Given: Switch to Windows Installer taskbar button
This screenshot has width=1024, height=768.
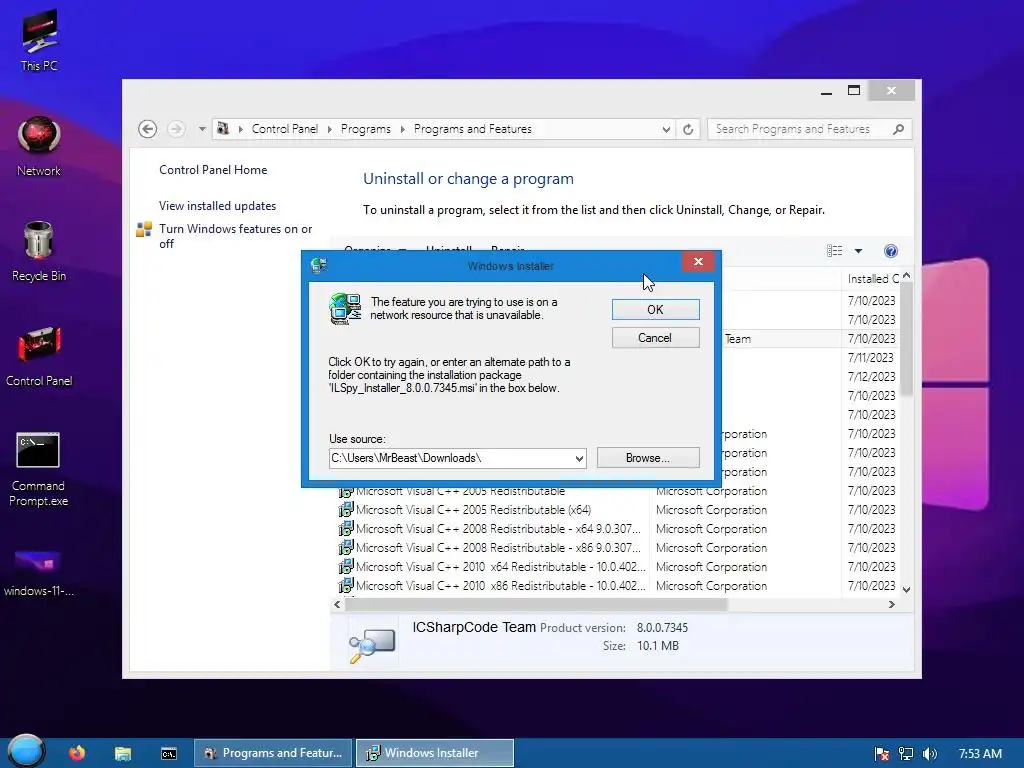Looking at the screenshot, I should [435, 753].
